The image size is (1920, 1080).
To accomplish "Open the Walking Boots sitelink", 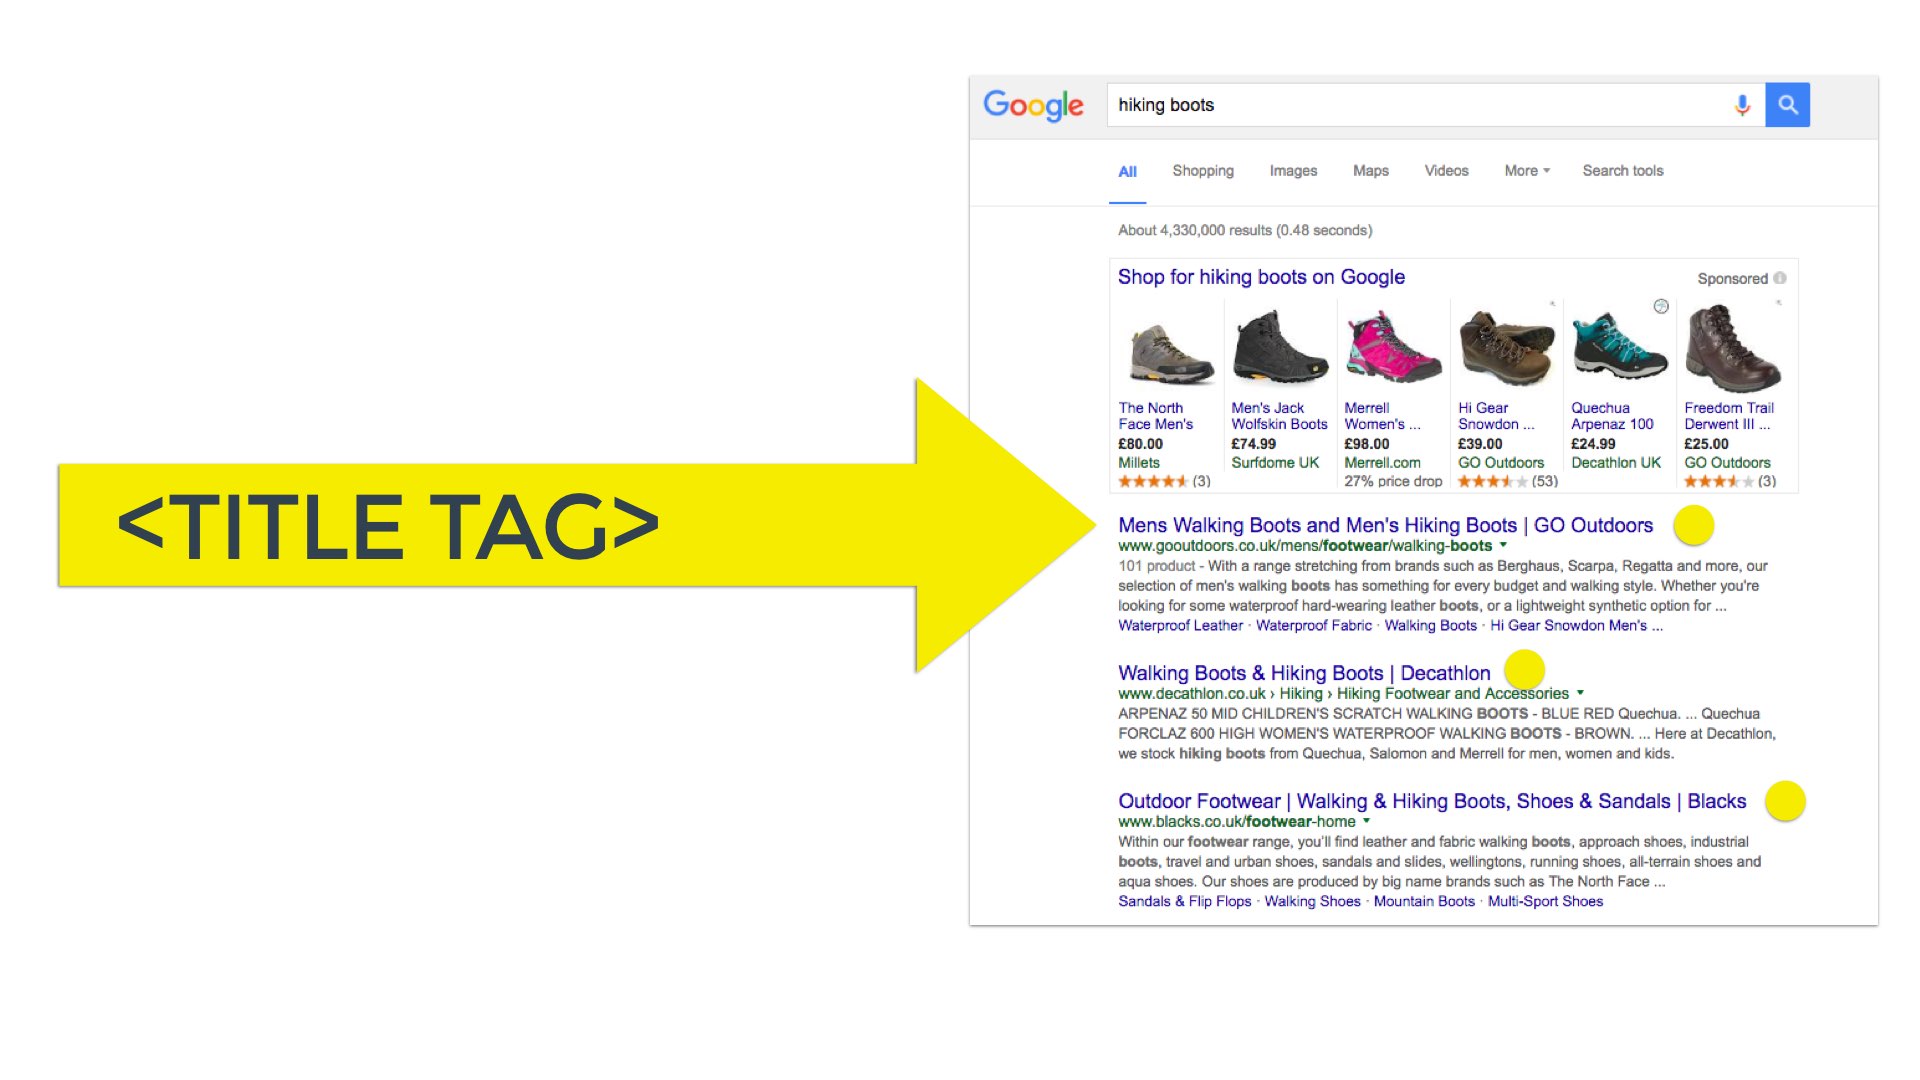I will 1430,626.
